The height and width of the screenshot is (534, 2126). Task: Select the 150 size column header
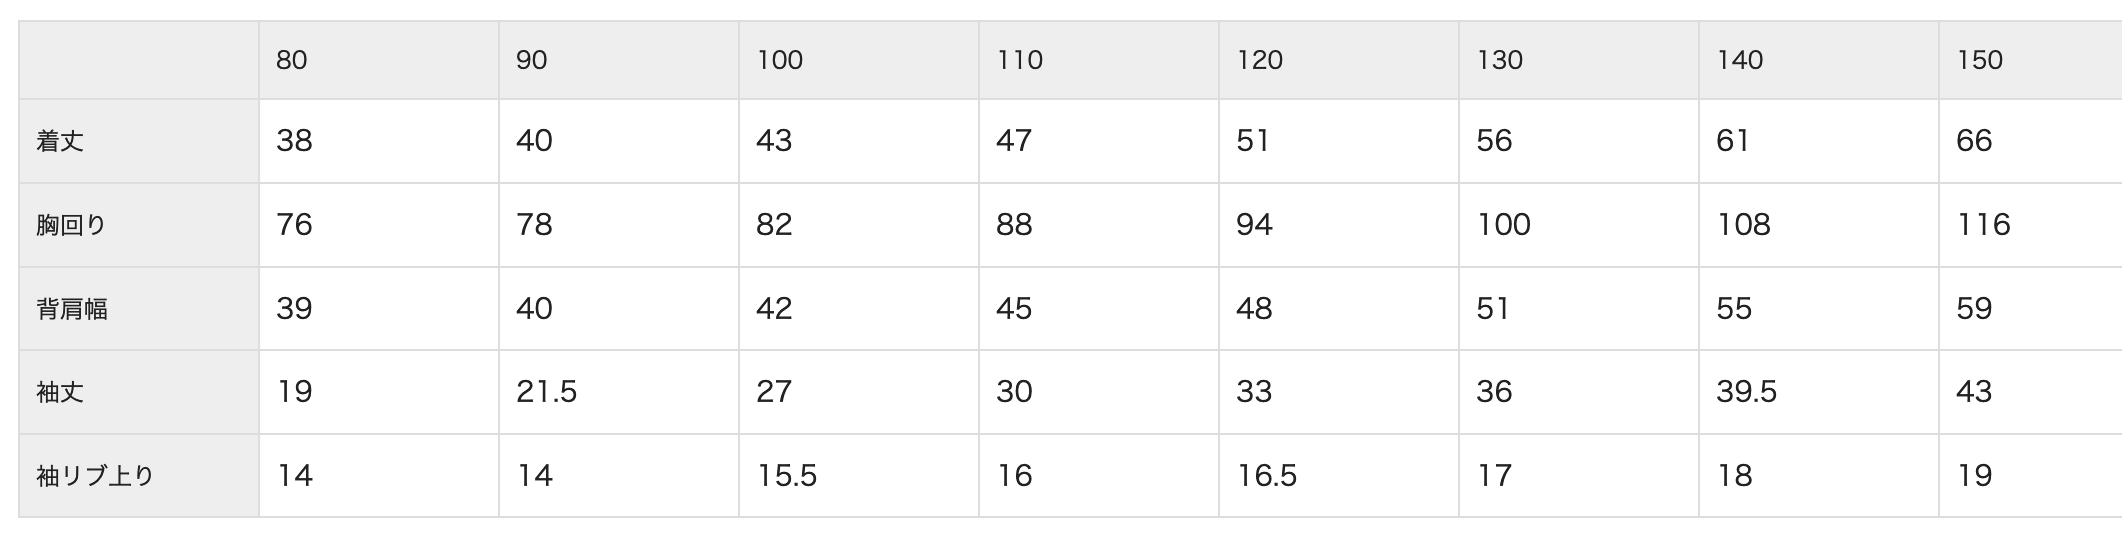(x=2032, y=60)
